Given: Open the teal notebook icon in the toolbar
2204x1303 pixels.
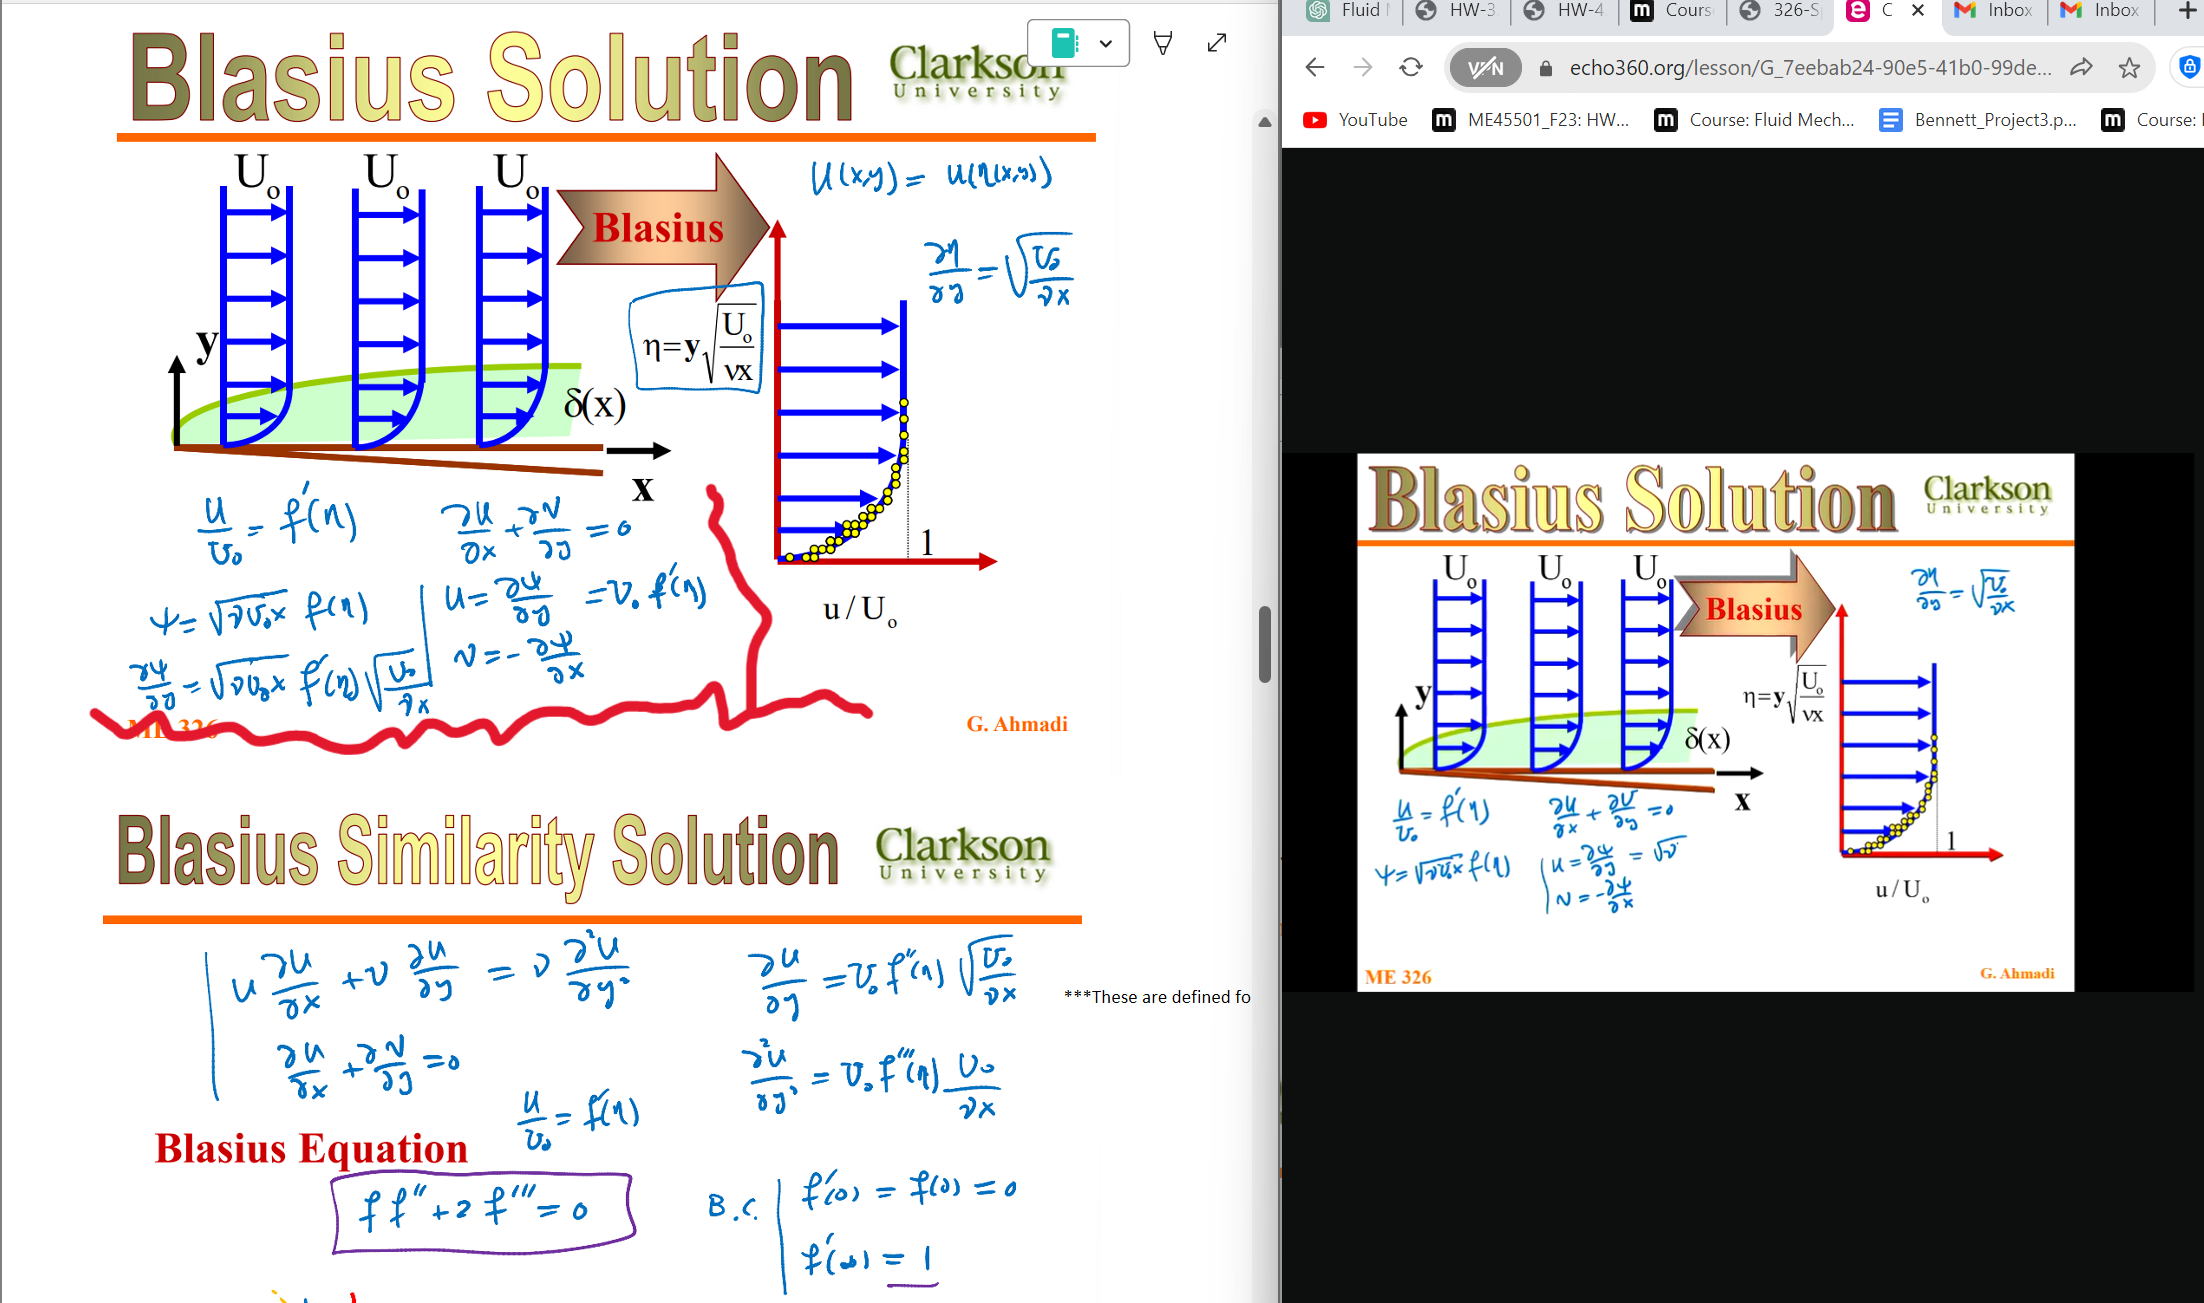Looking at the screenshot, I should pos(1063,42).
